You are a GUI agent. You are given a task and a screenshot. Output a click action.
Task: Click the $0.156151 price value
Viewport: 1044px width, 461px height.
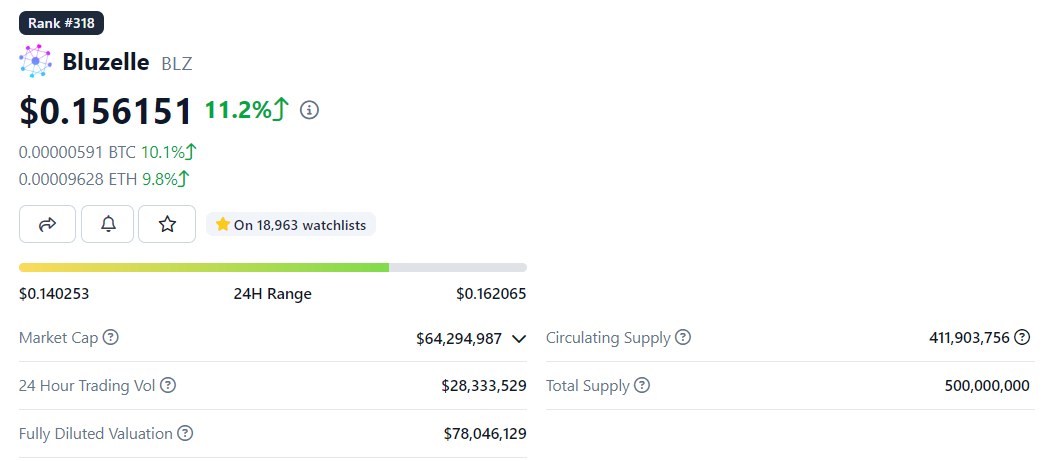pyautogui.click(x=106, y=110)
